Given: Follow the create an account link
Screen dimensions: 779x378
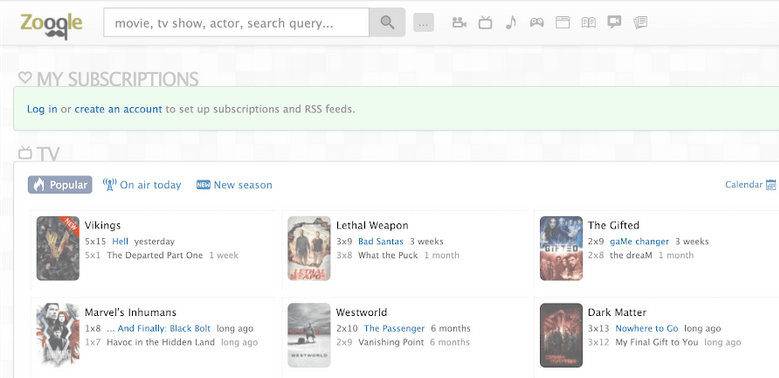Looking at the screenshot, I should pyautogui.click(x=118, y=109).
